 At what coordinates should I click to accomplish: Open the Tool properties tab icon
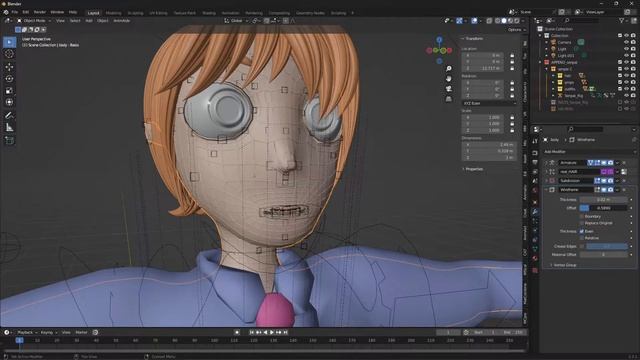535,141
